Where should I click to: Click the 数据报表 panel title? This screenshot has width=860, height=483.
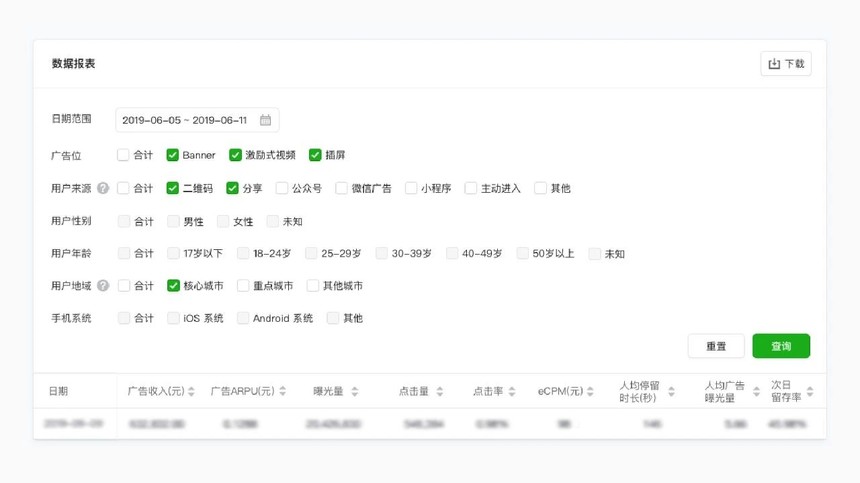pos(73,64)
